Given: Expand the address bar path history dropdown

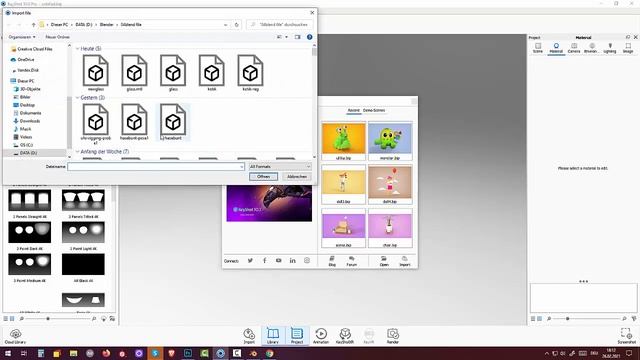Looking at the screenshot, I should point(226,25).
